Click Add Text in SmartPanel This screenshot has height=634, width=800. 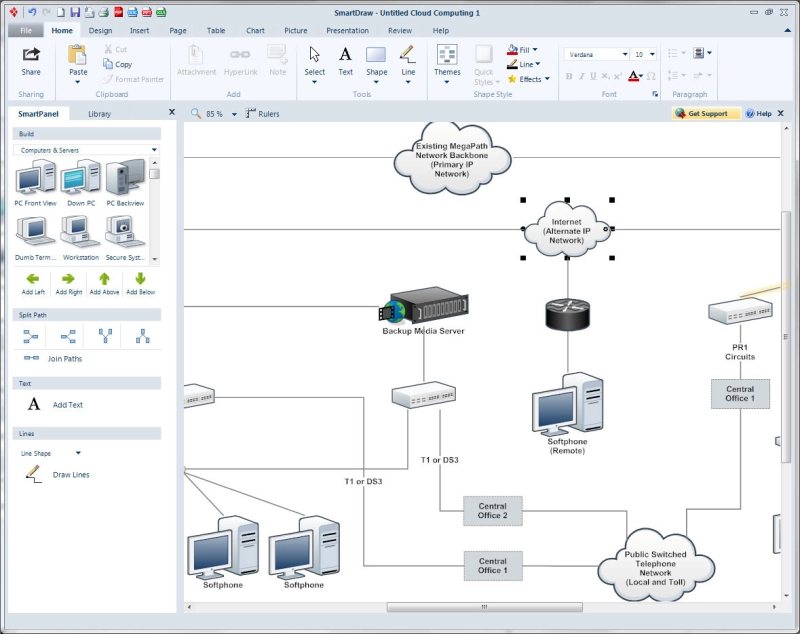pos(55,404)
